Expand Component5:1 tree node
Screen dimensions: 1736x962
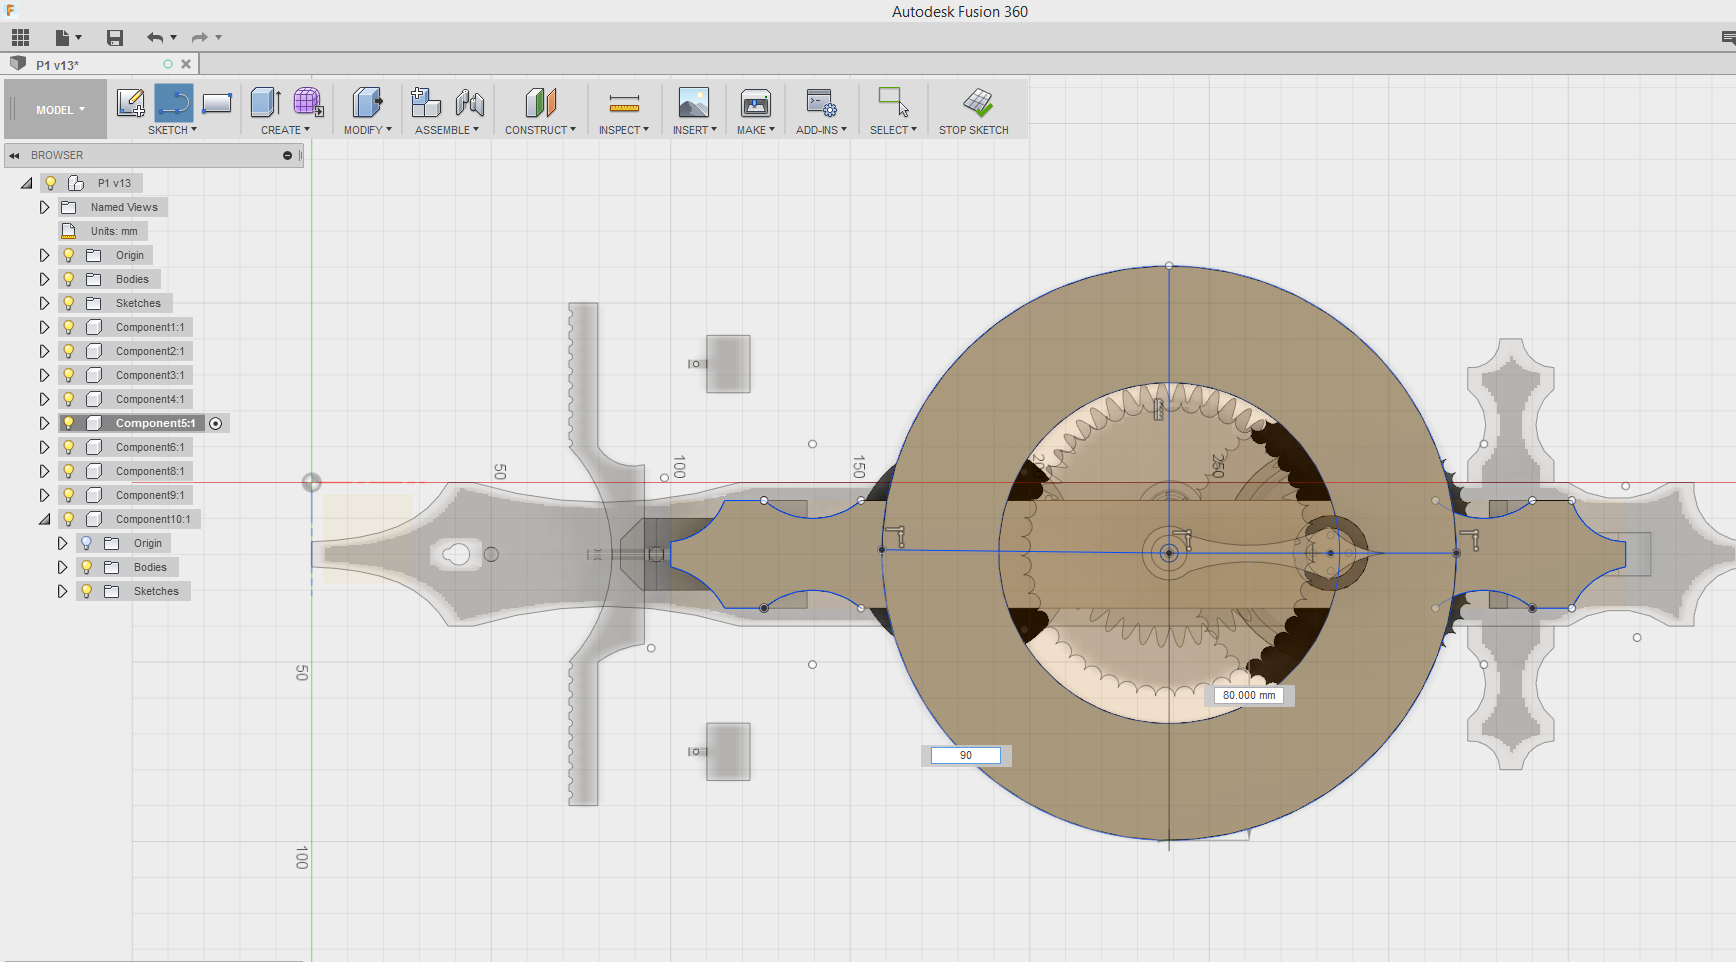point(44,423)
